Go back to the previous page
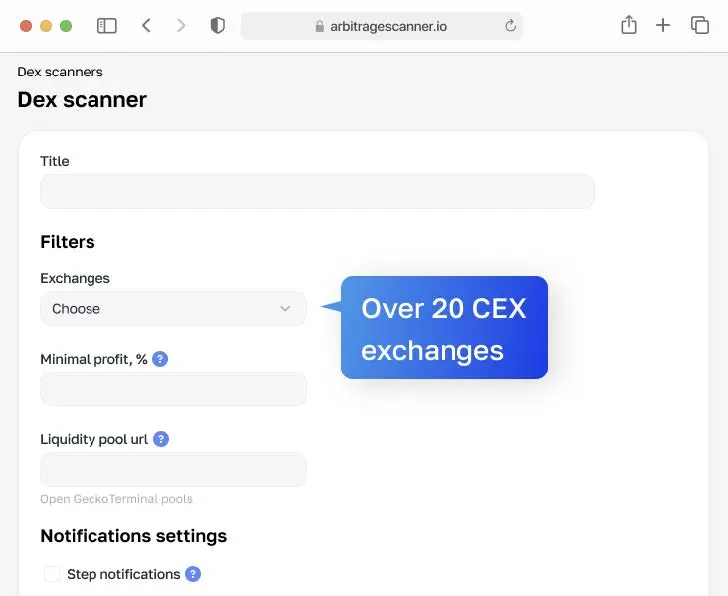Screen dimensions: 728x596 click(x=146, y=26)
